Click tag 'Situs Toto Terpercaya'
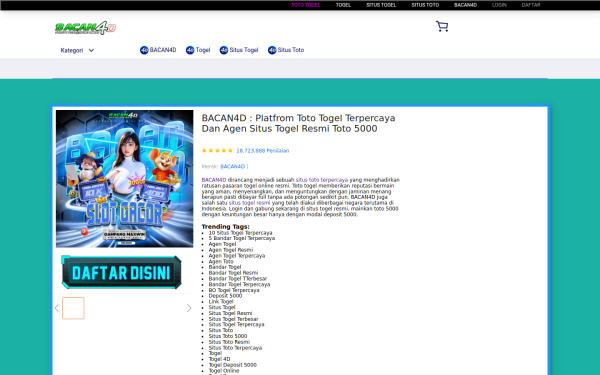 coord(235,348)
